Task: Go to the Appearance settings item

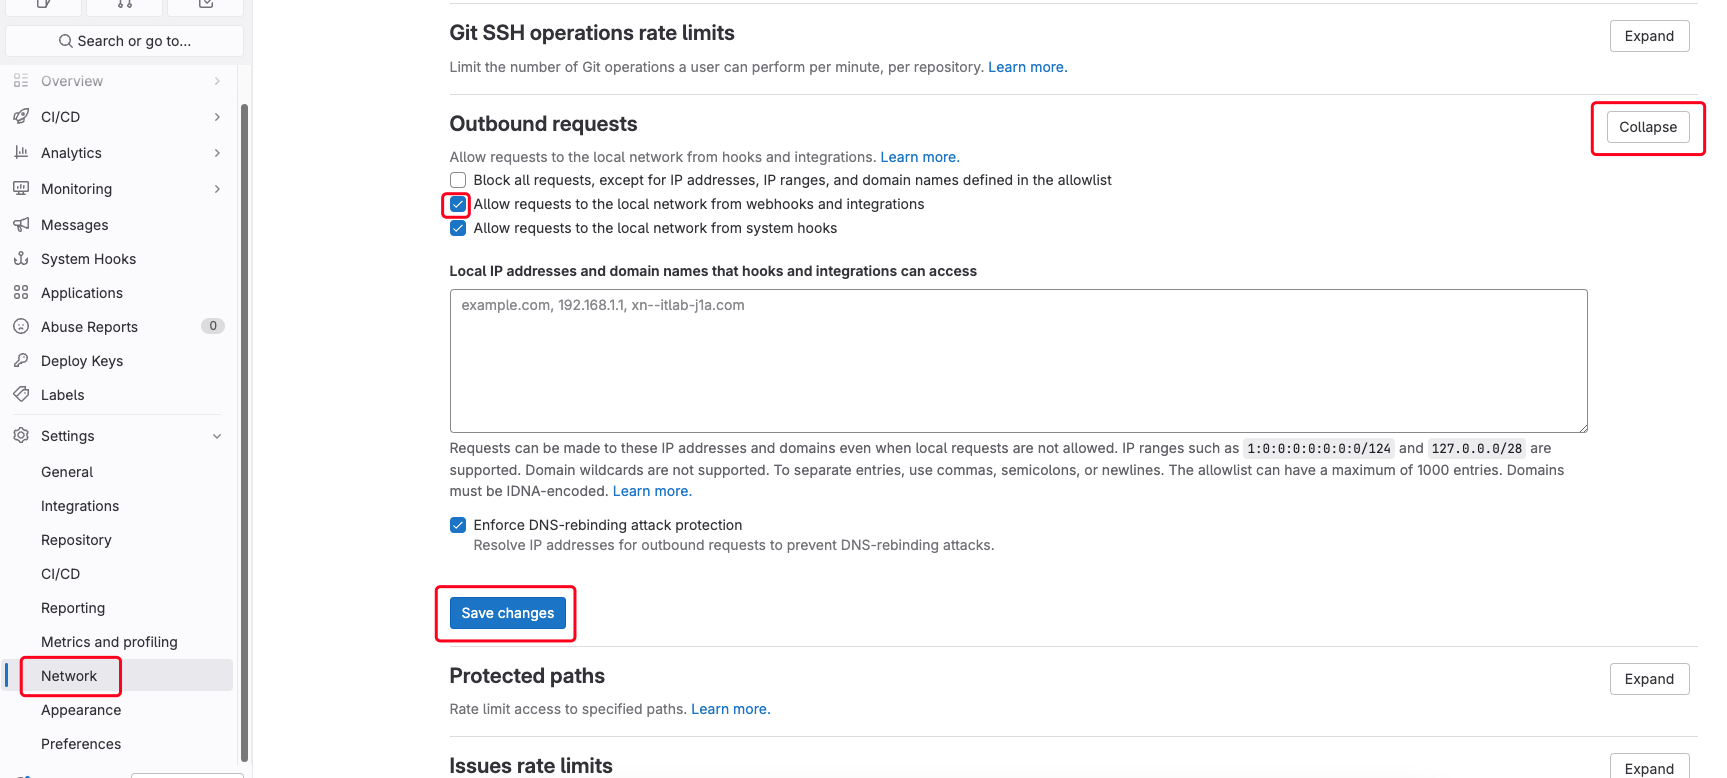Action: tap(81, 710)
